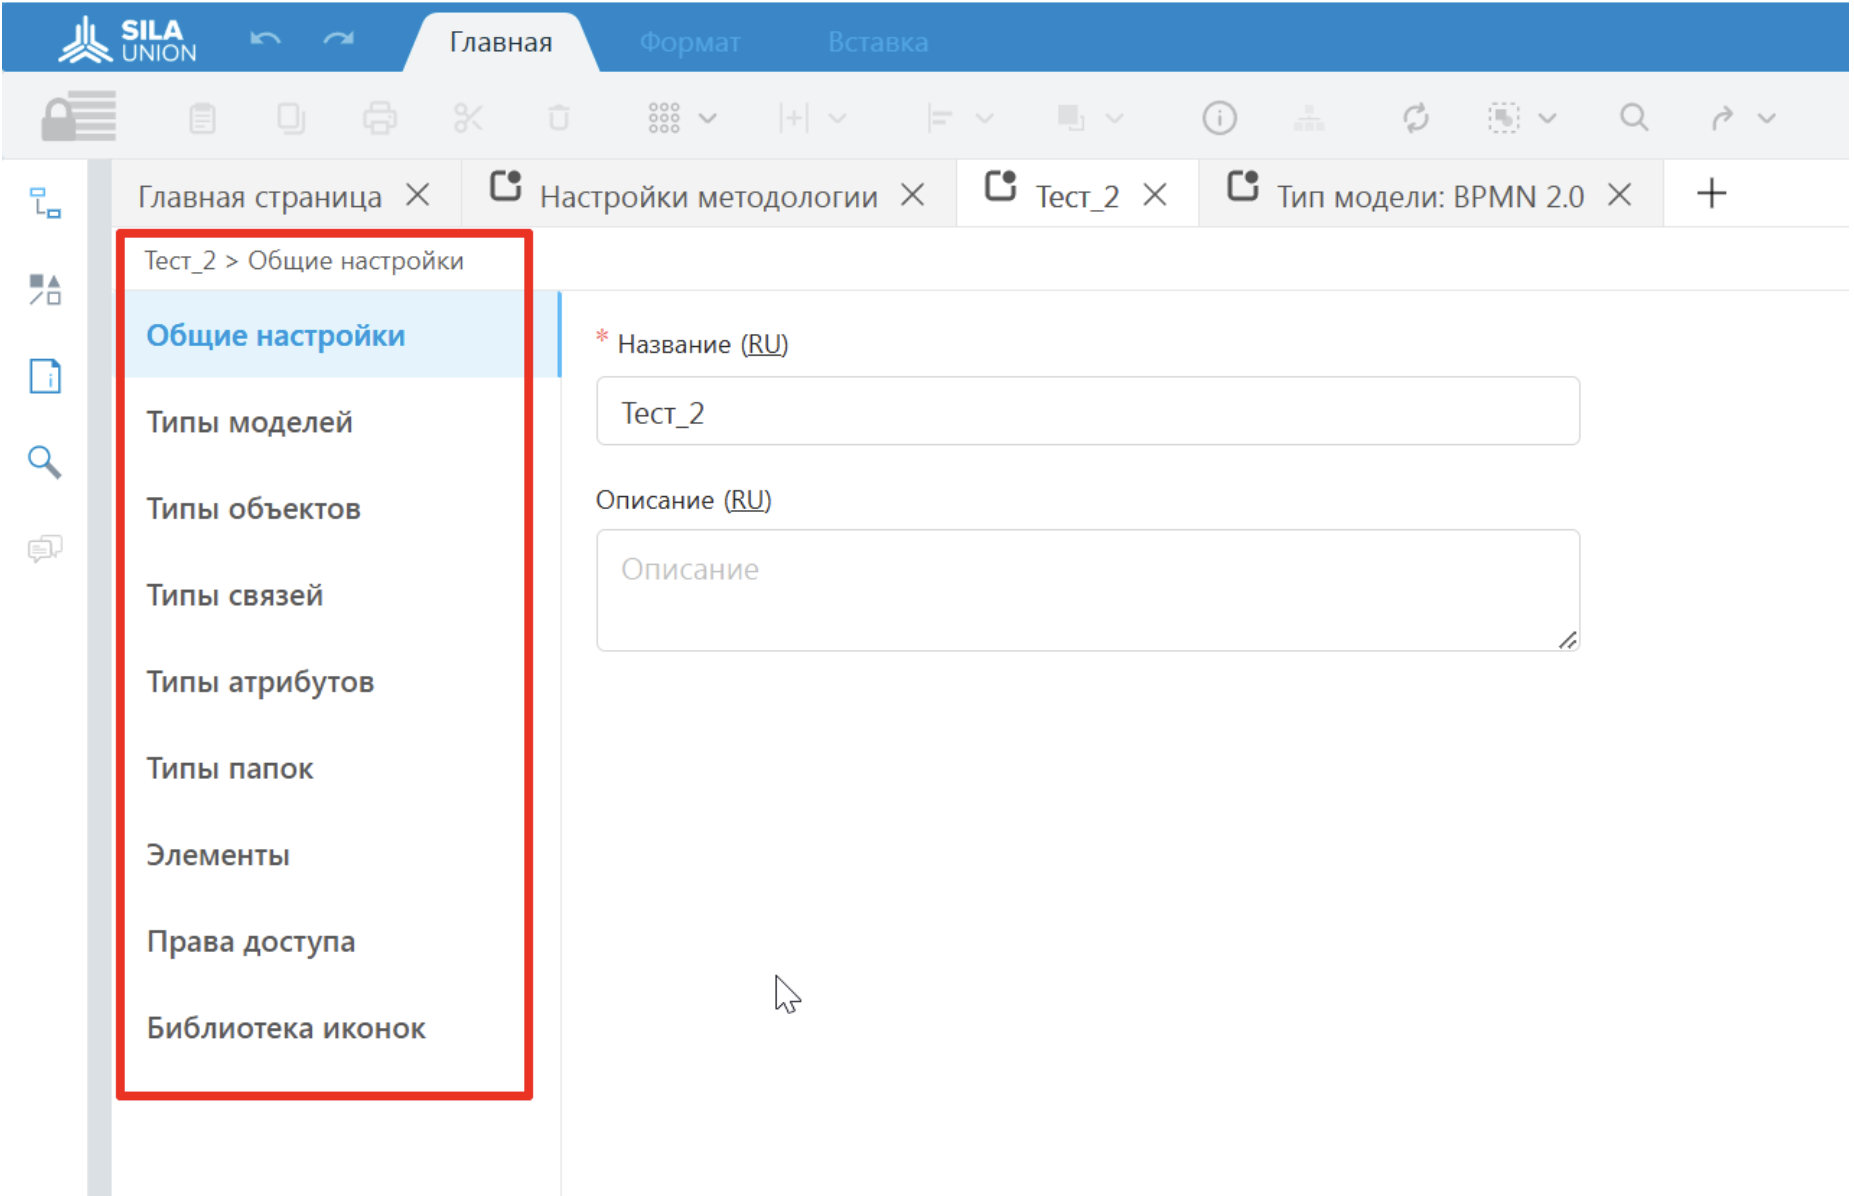
Task: Switch to the Формат ribbon tab
Action: click(690, 42)
